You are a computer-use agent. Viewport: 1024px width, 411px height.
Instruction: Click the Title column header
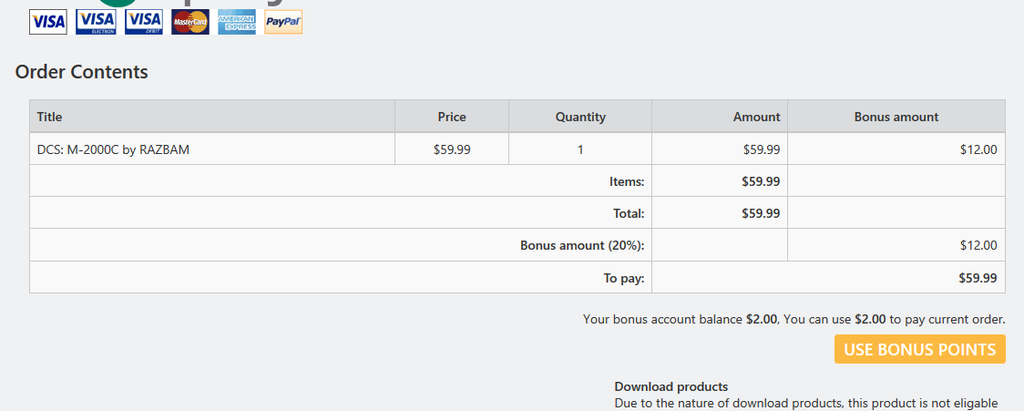pyautogui.click(x=50, y=117)
